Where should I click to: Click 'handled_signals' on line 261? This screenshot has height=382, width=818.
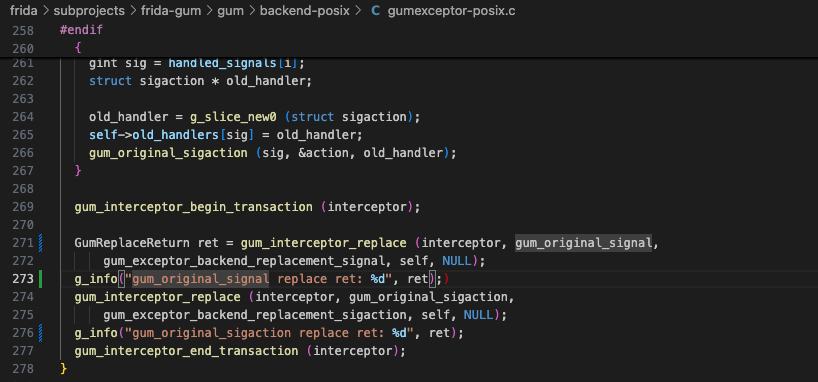pos(221,64)
